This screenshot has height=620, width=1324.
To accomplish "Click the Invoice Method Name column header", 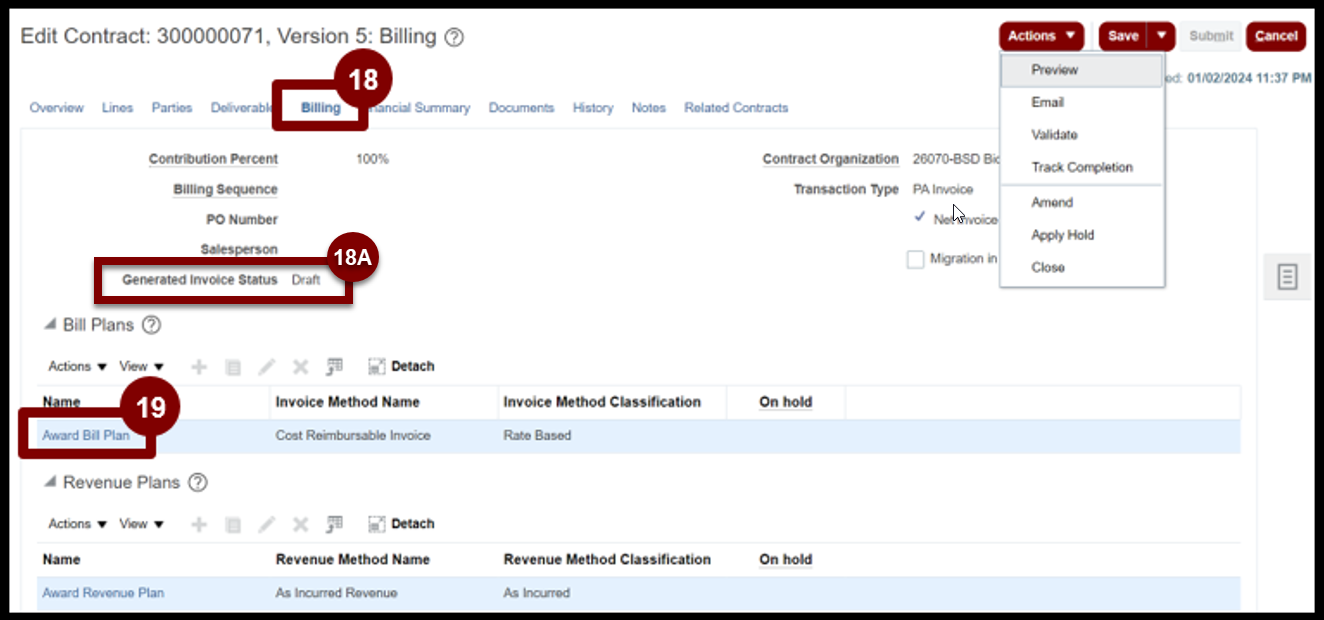I will pyautogui.click(x=347, y=402).
